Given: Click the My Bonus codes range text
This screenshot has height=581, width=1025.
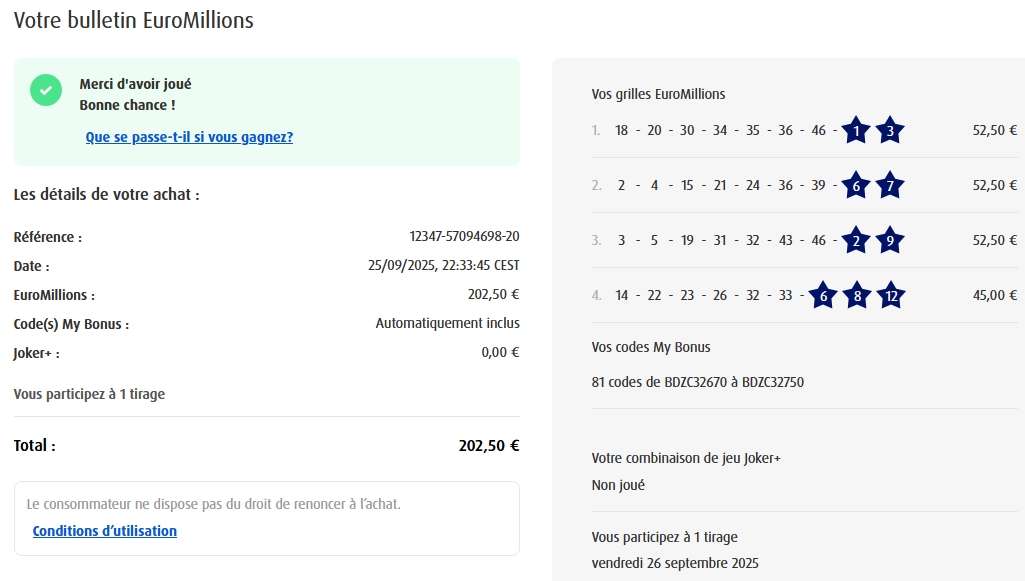Looking at the screenshot, I should [x=698, y=382].
